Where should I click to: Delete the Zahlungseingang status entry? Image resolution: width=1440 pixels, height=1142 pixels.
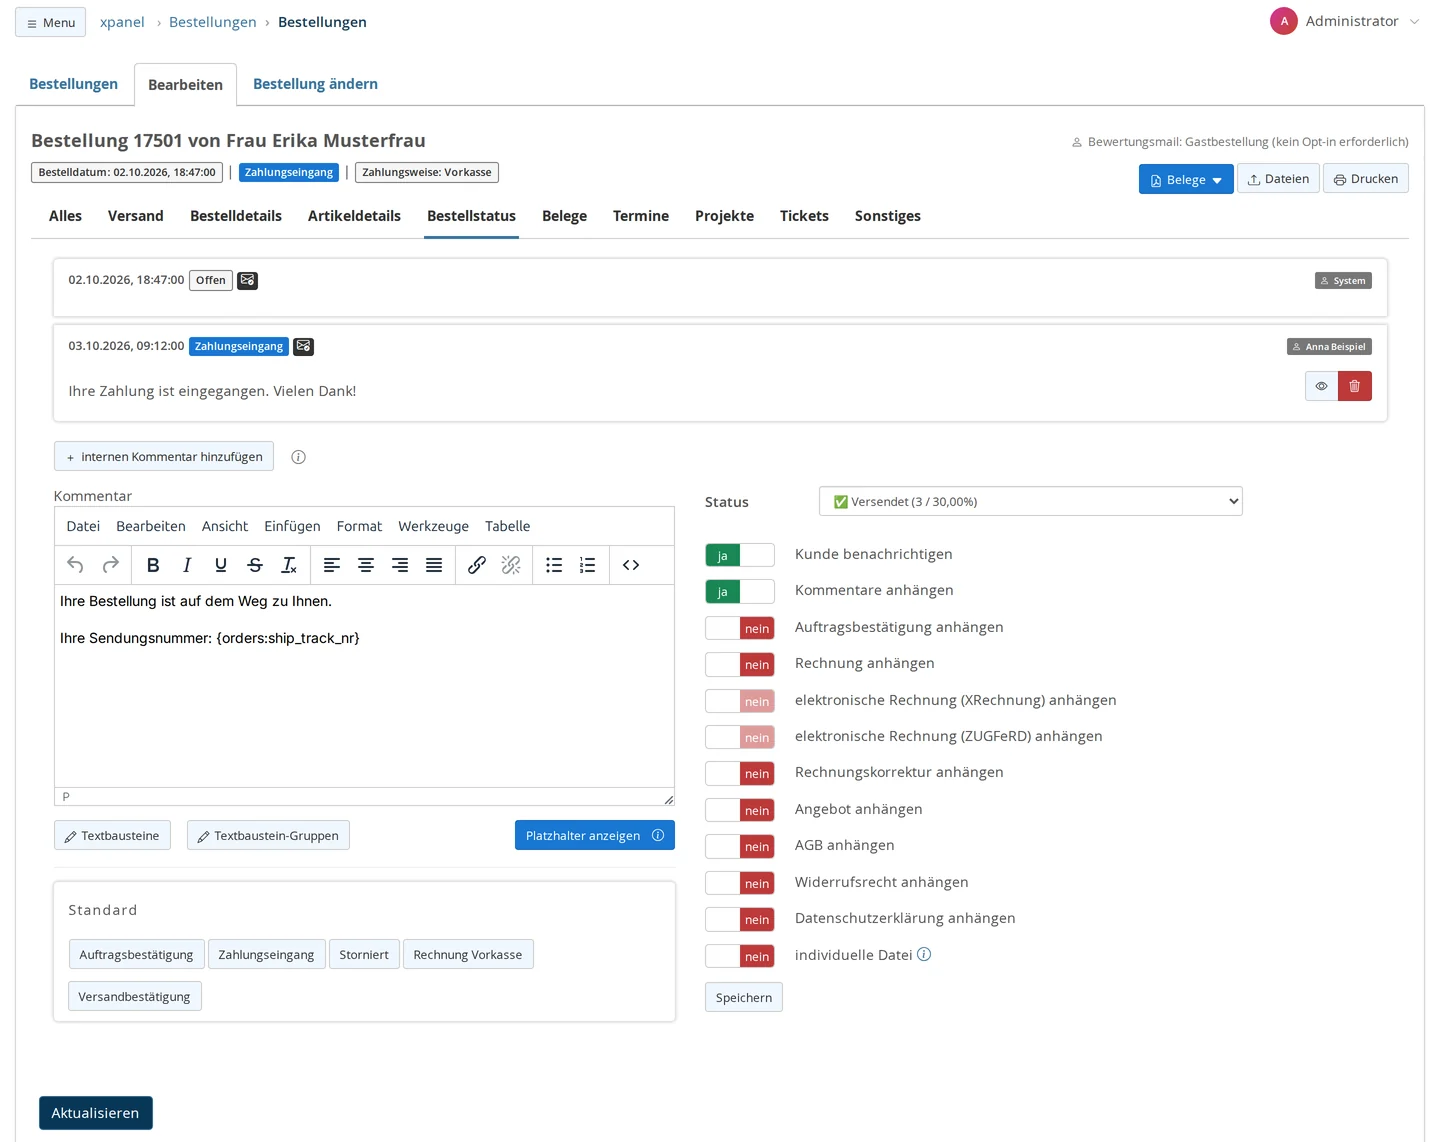point(1355,386)
